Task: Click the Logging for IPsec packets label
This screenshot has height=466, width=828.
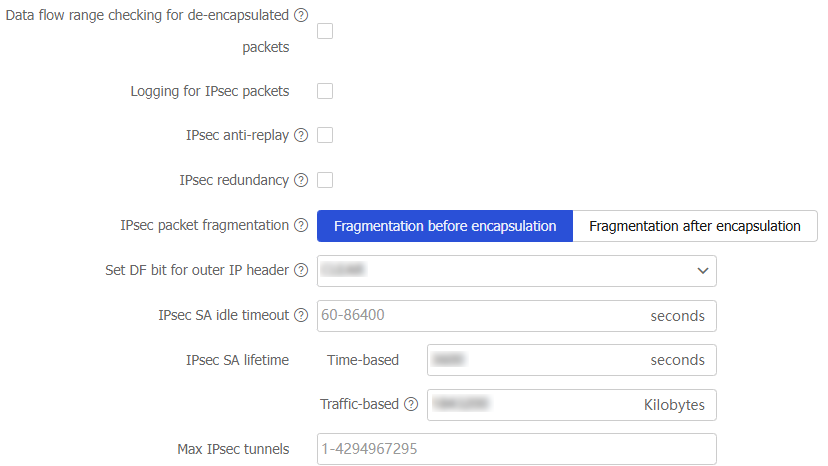Action: tap(210, 91)
